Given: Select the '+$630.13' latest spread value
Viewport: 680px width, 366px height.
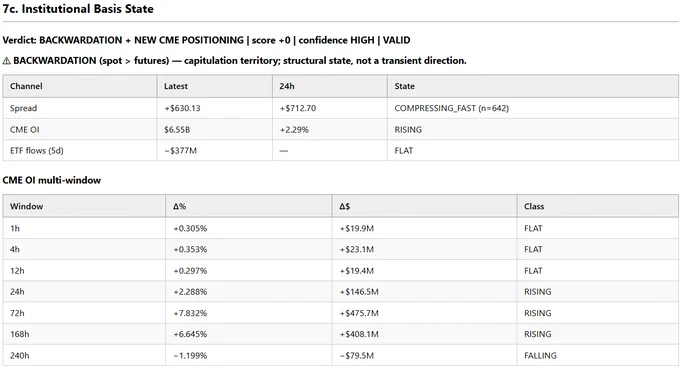Looking at the screenshot, I should [182, 108].
